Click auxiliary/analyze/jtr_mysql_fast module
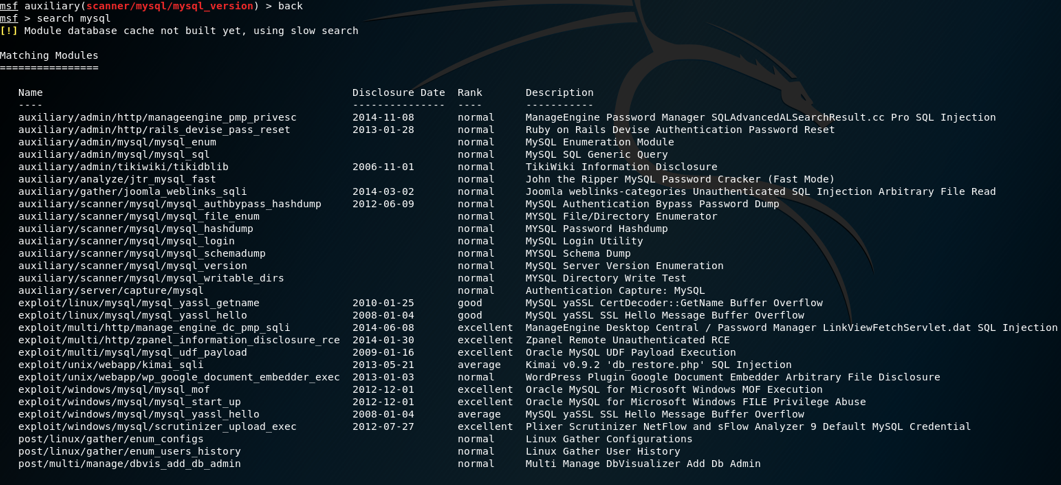1061x485 pixels. click(117, 179)
